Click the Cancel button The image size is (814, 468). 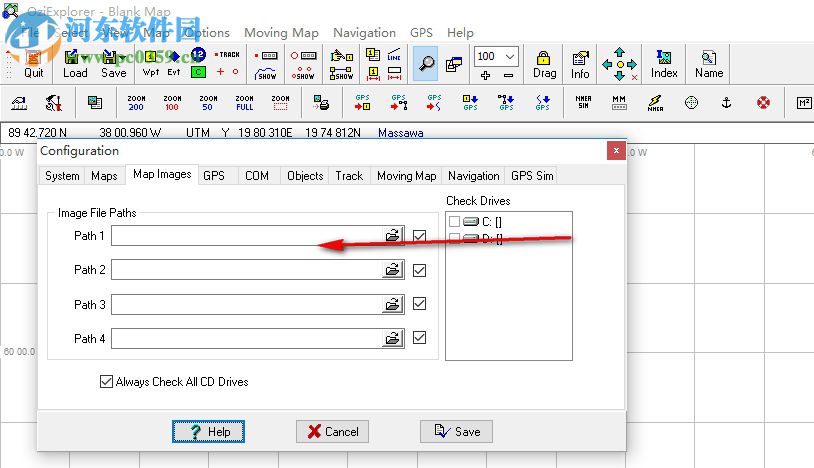pyautogui.click(x=332, y=431)
